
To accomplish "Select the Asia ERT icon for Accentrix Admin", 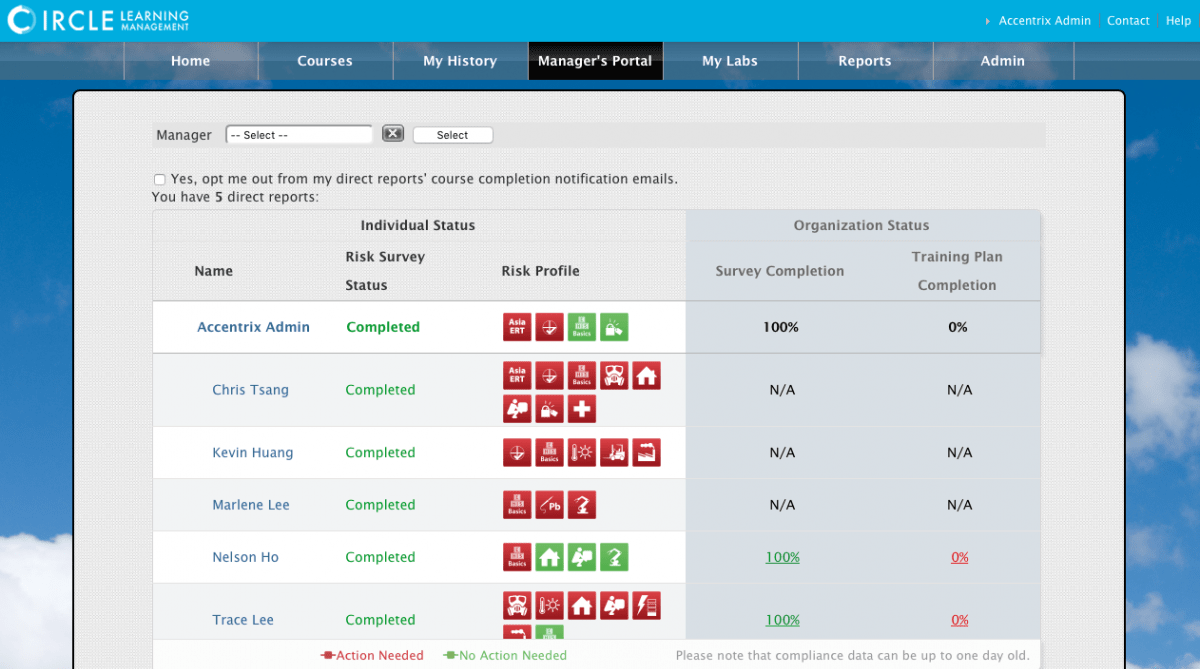I will pyautogui.click(x=517, y=327).
